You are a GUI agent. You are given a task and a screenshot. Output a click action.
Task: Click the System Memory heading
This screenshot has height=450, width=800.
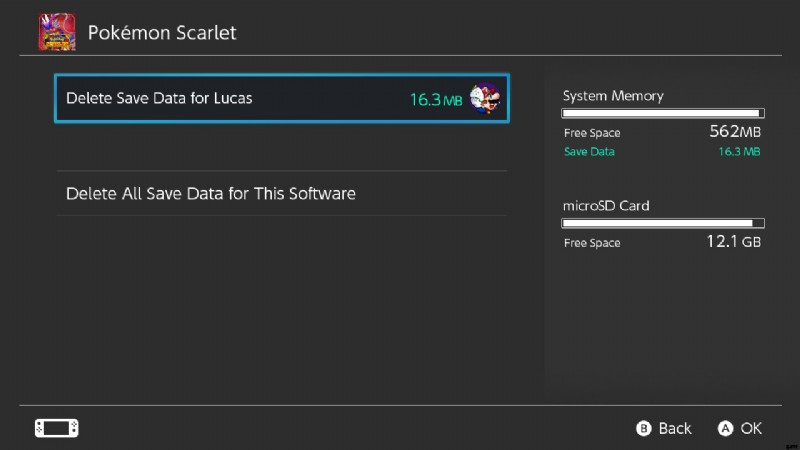click(613, 96)
